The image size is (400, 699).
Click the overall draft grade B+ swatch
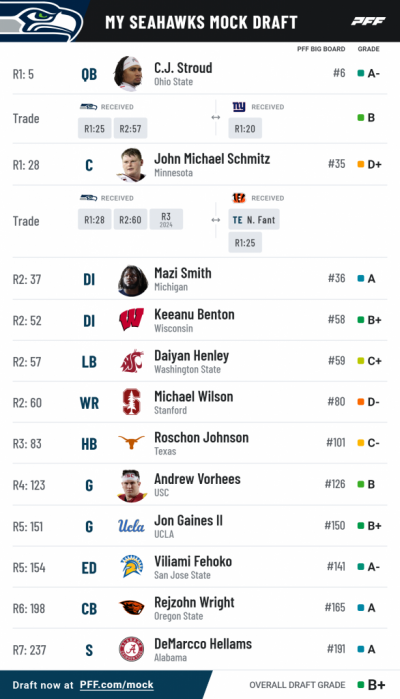(361, 685)
